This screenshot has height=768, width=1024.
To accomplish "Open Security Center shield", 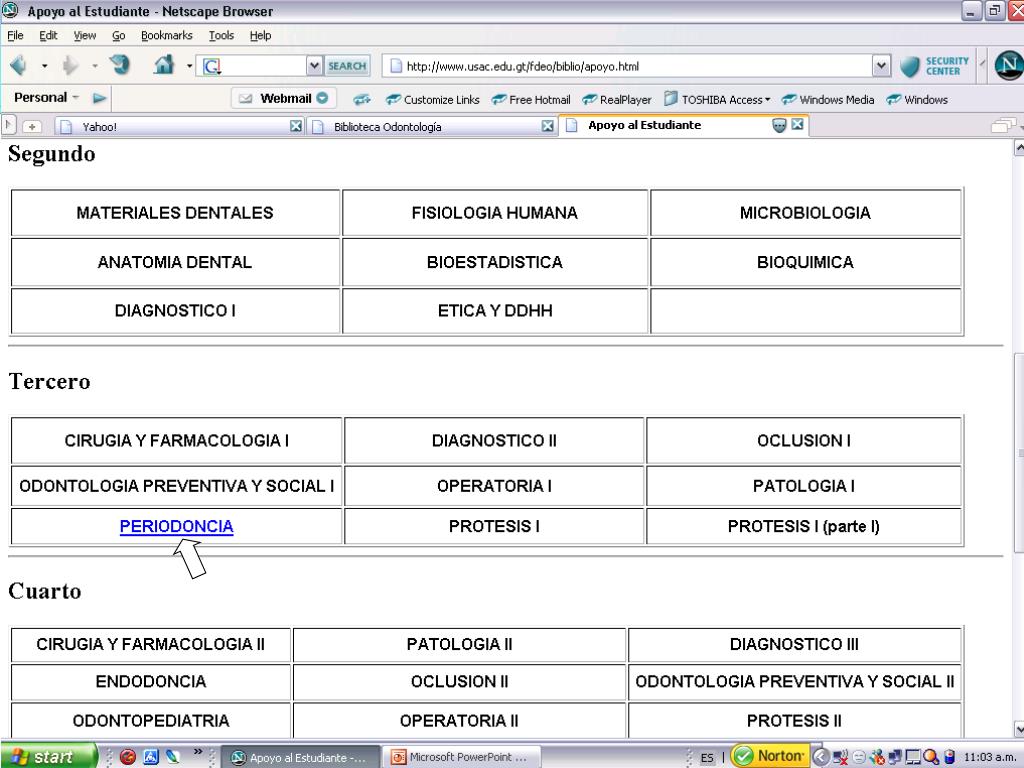I will click(x=910, y=66).
